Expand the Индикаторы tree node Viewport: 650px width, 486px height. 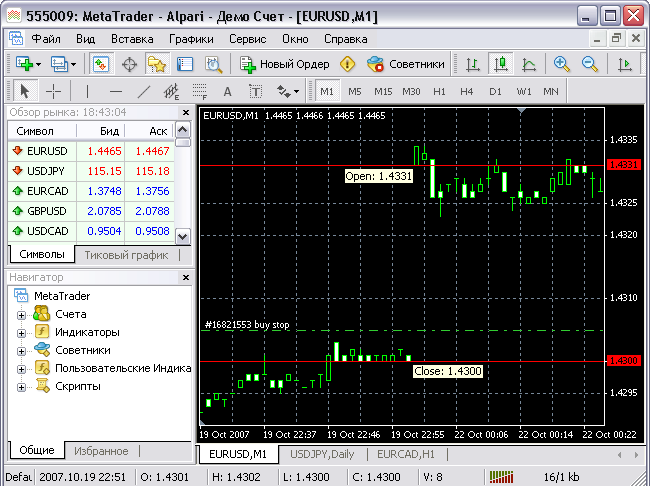pyautogui.click(x=21, y=332)
